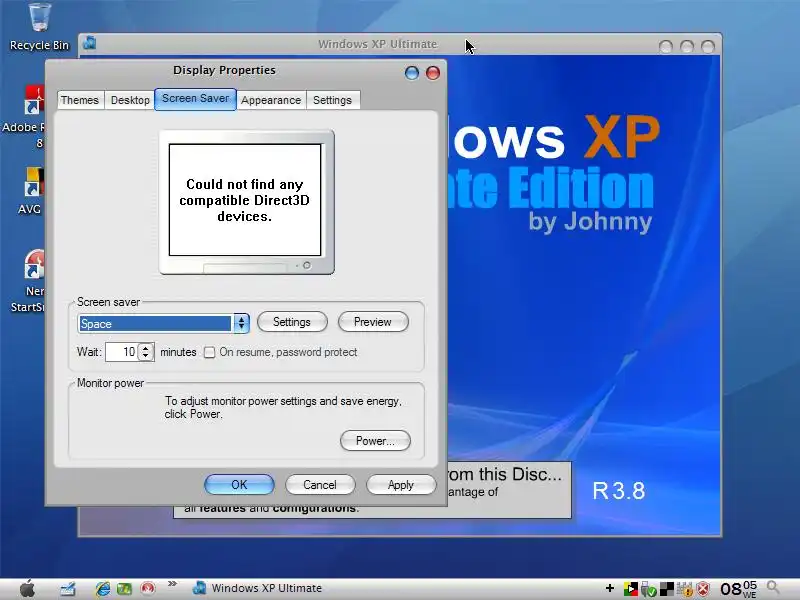Select the Screen Saver tab
The width and height of the screenshot is (800, 600).
pyautogui.click(x=195, y=98)
